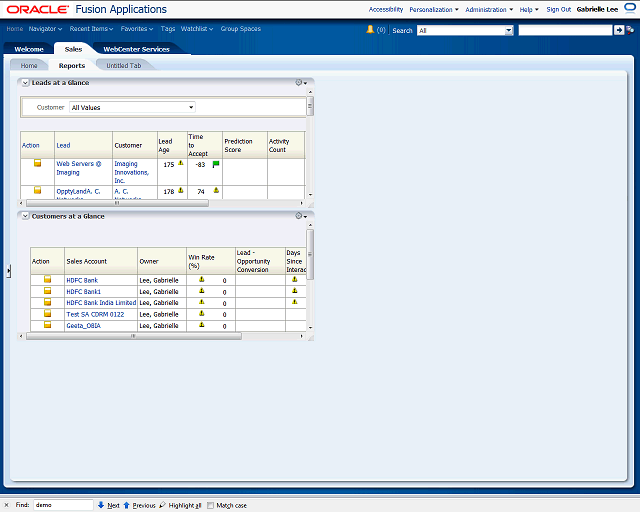Open action icon for Geeta_OBIA row
The image size is (640, 512).
(47, 325)
